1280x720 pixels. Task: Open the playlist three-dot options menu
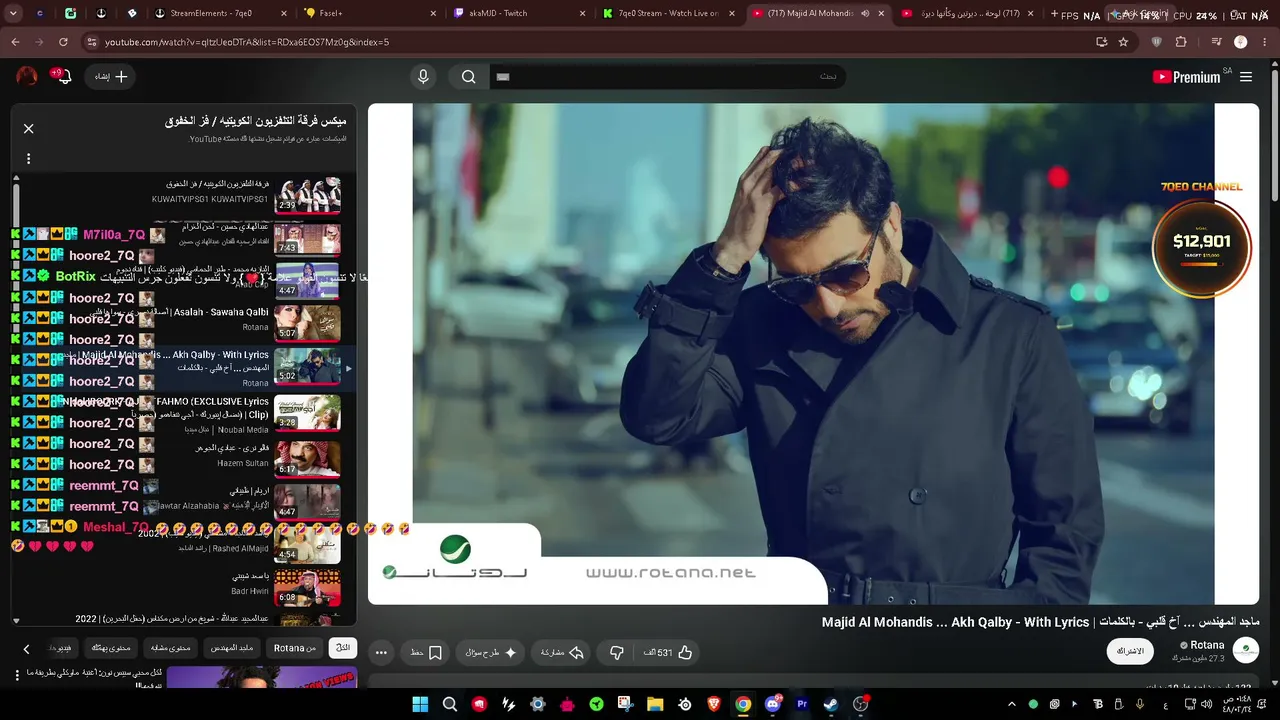click(x=28, y=158)
